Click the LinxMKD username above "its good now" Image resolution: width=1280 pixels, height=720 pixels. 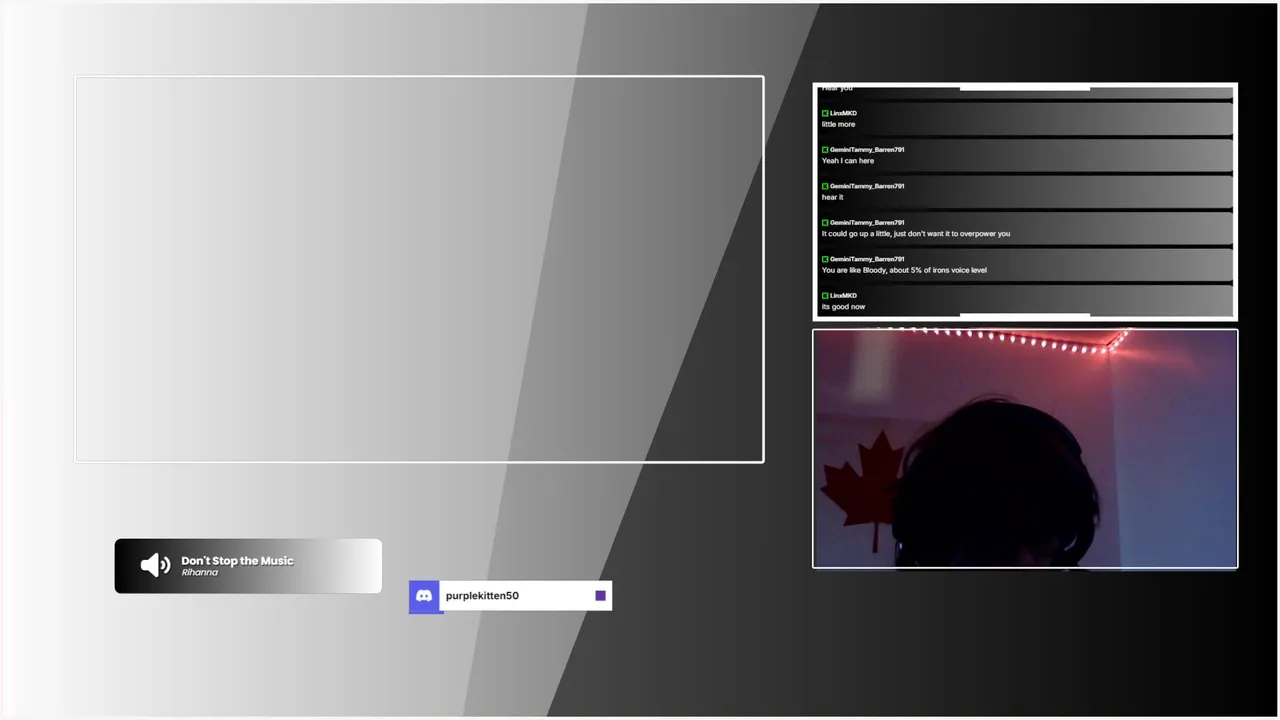tap(843, 296)
